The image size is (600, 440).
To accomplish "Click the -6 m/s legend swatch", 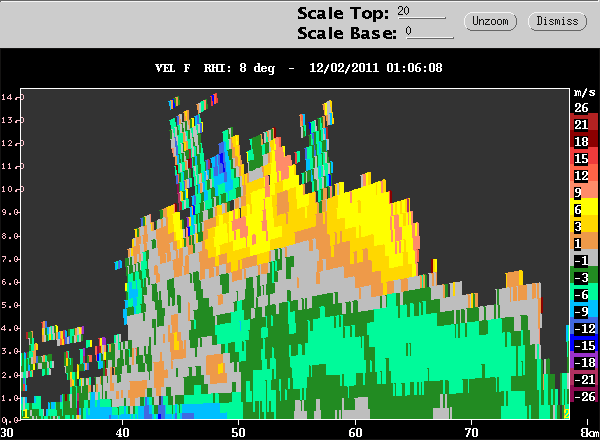I will (x=580, y=294).
